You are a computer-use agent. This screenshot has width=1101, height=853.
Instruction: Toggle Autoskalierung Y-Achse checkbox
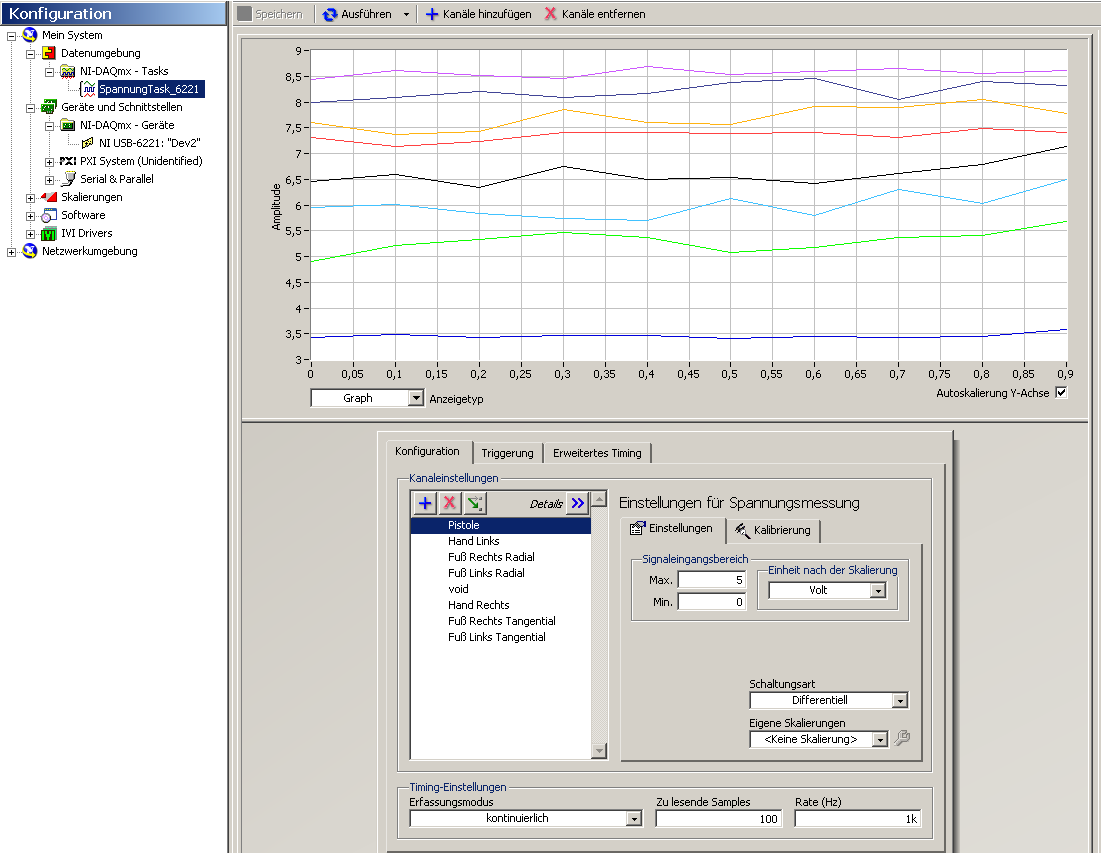tap(1061, 393)
